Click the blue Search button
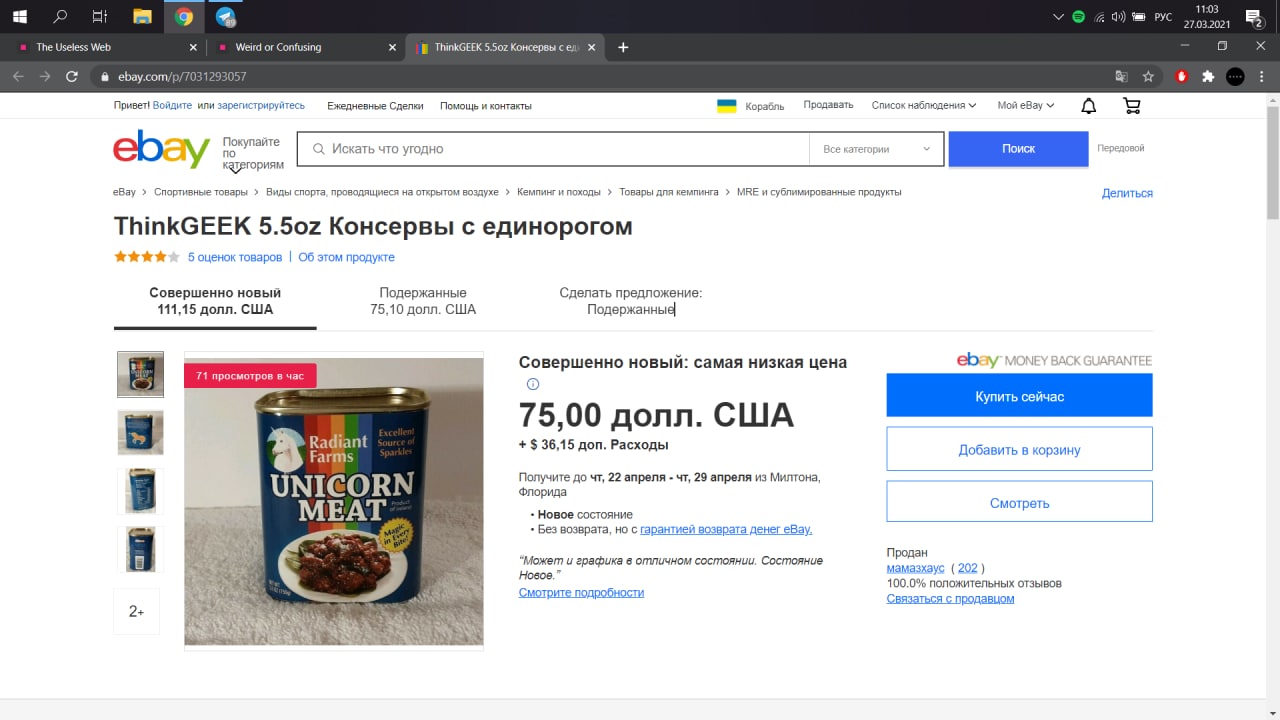 click(x=1018, y=148)
